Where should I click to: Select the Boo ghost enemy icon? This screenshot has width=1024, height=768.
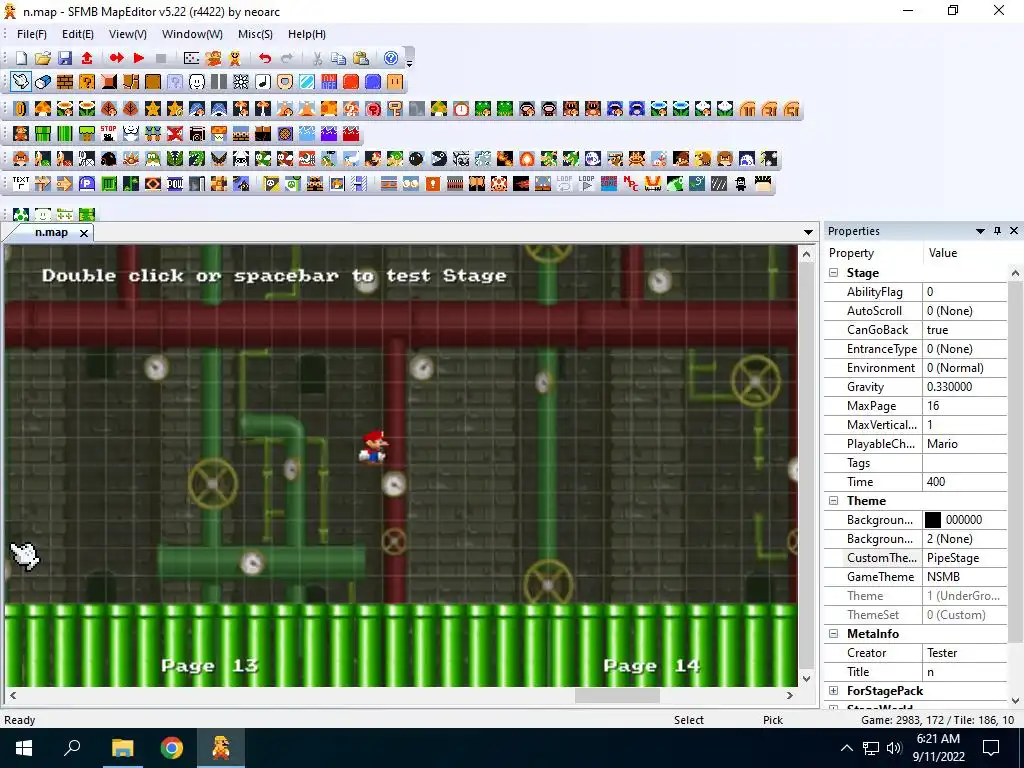[x=593, y=159]
